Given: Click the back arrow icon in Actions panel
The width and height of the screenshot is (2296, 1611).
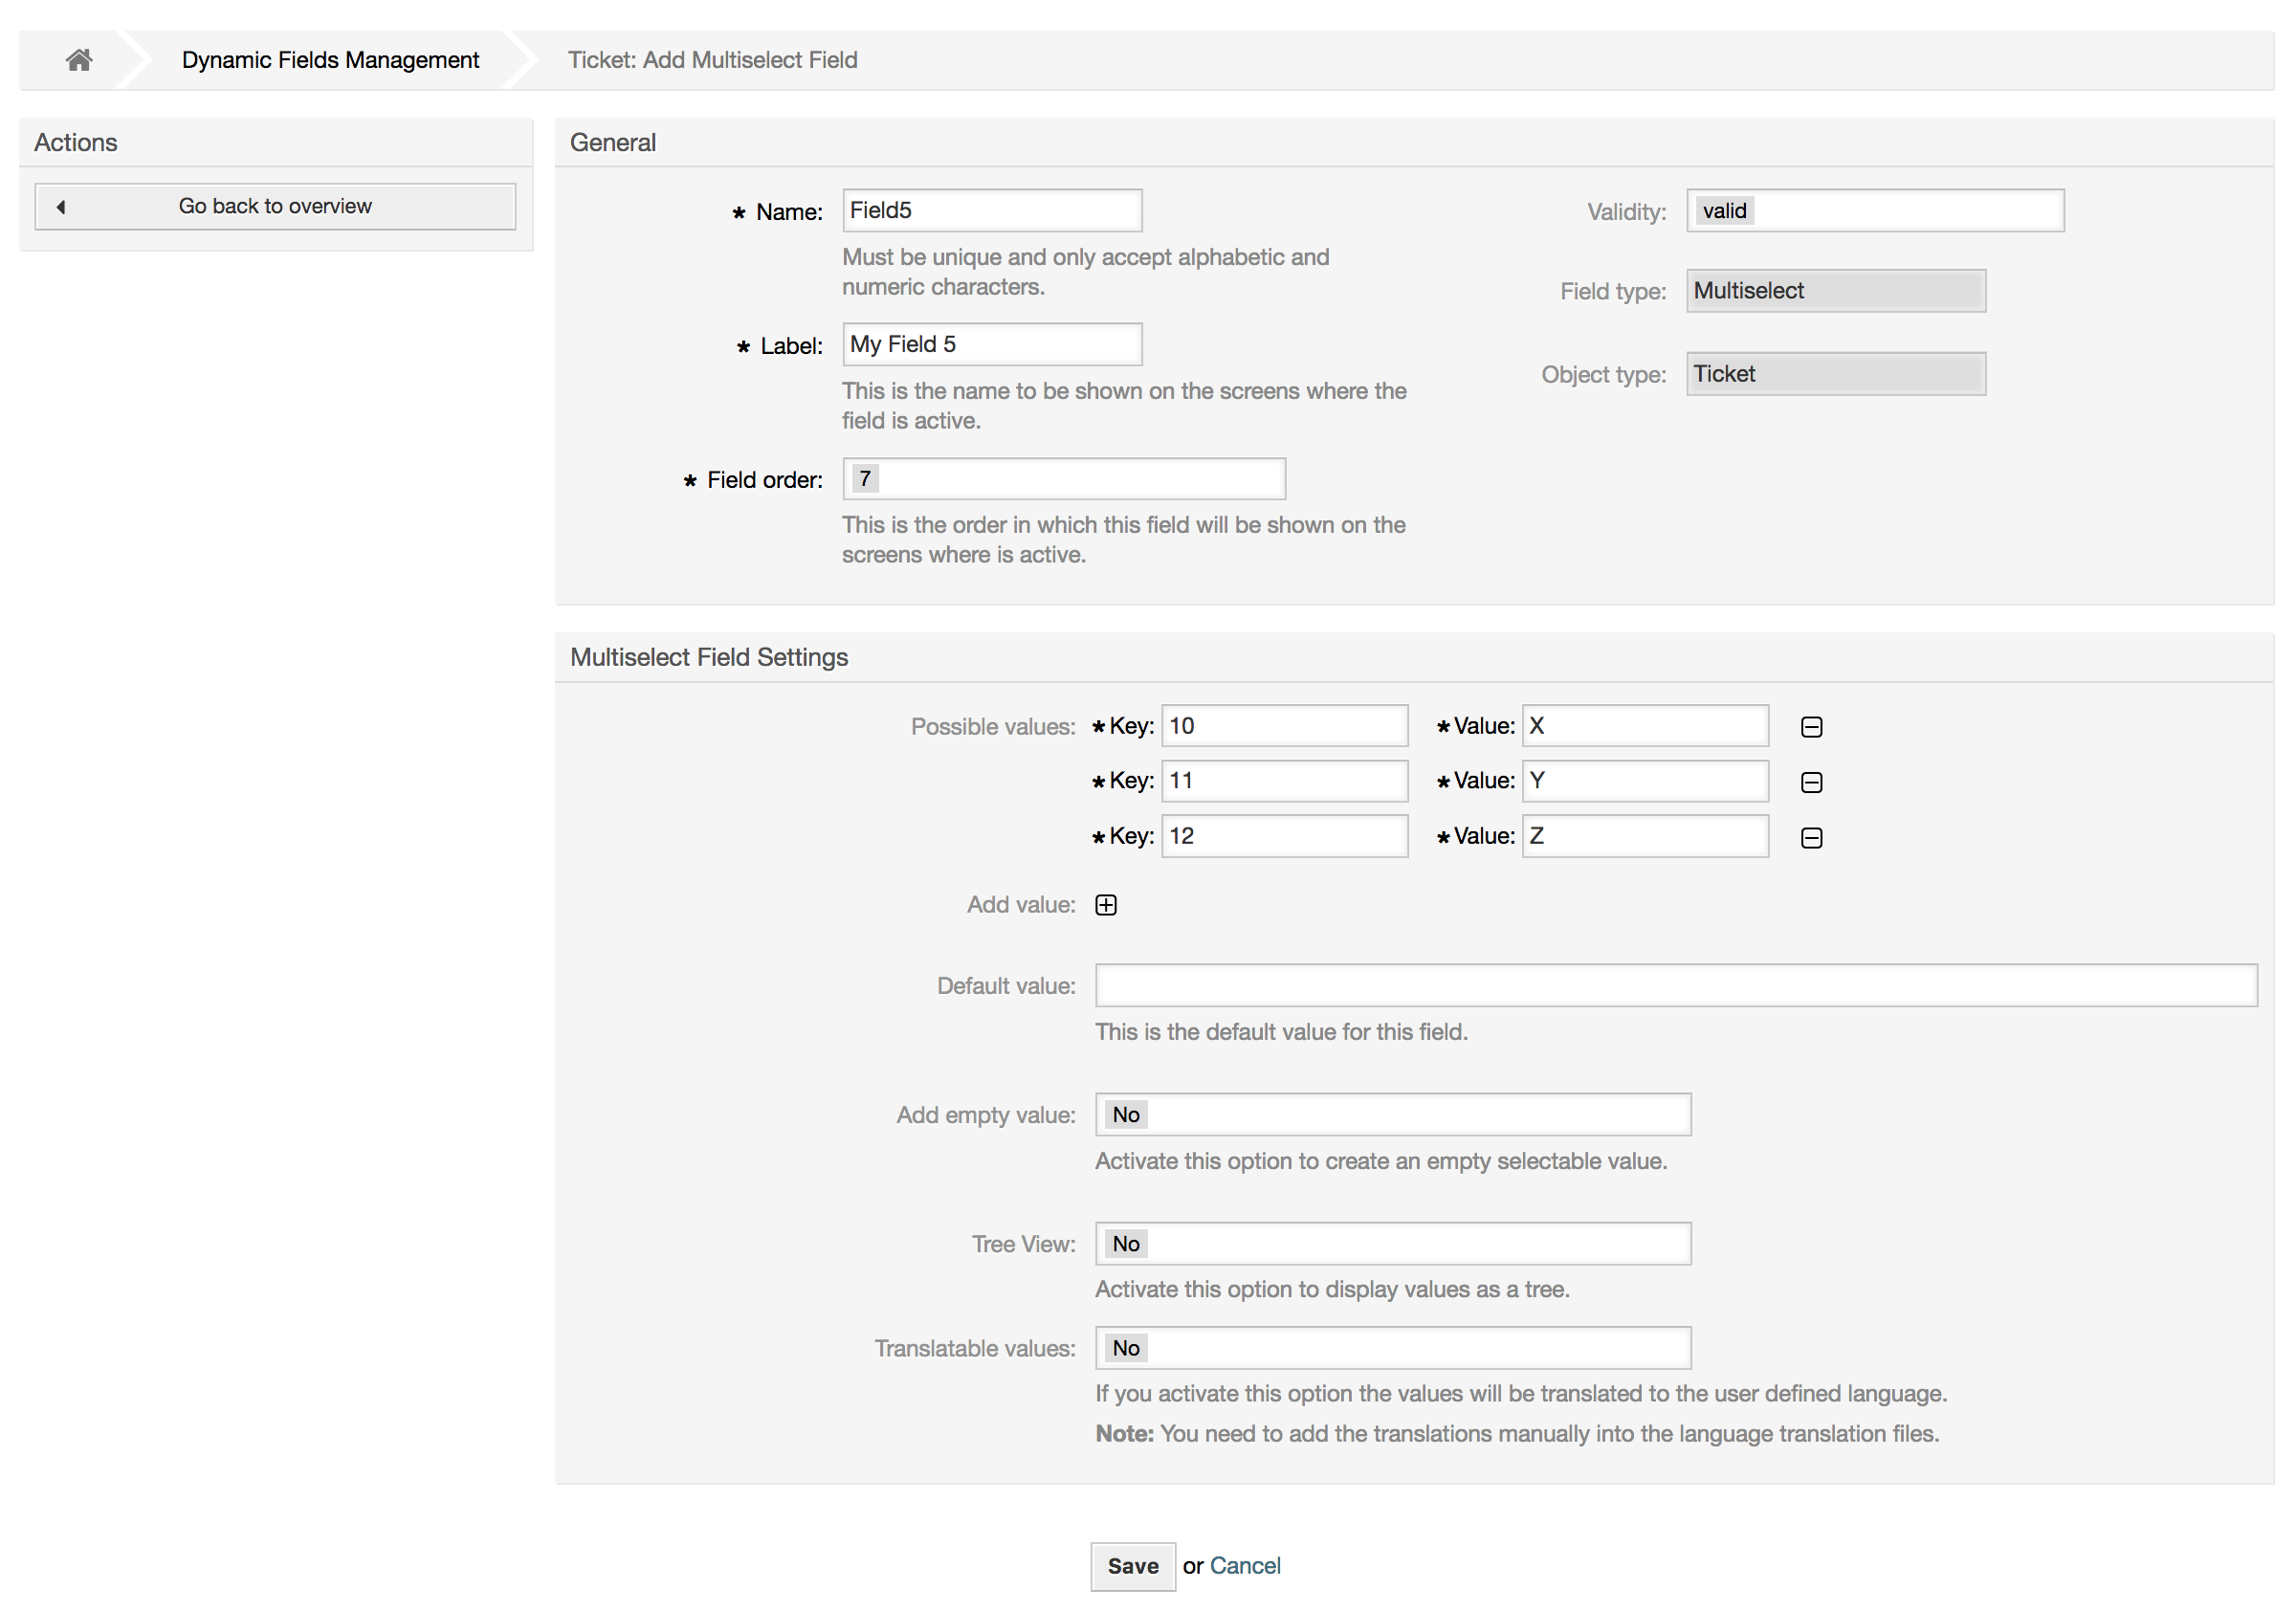Looking at the screenshot, I should (x=62, y=206).
